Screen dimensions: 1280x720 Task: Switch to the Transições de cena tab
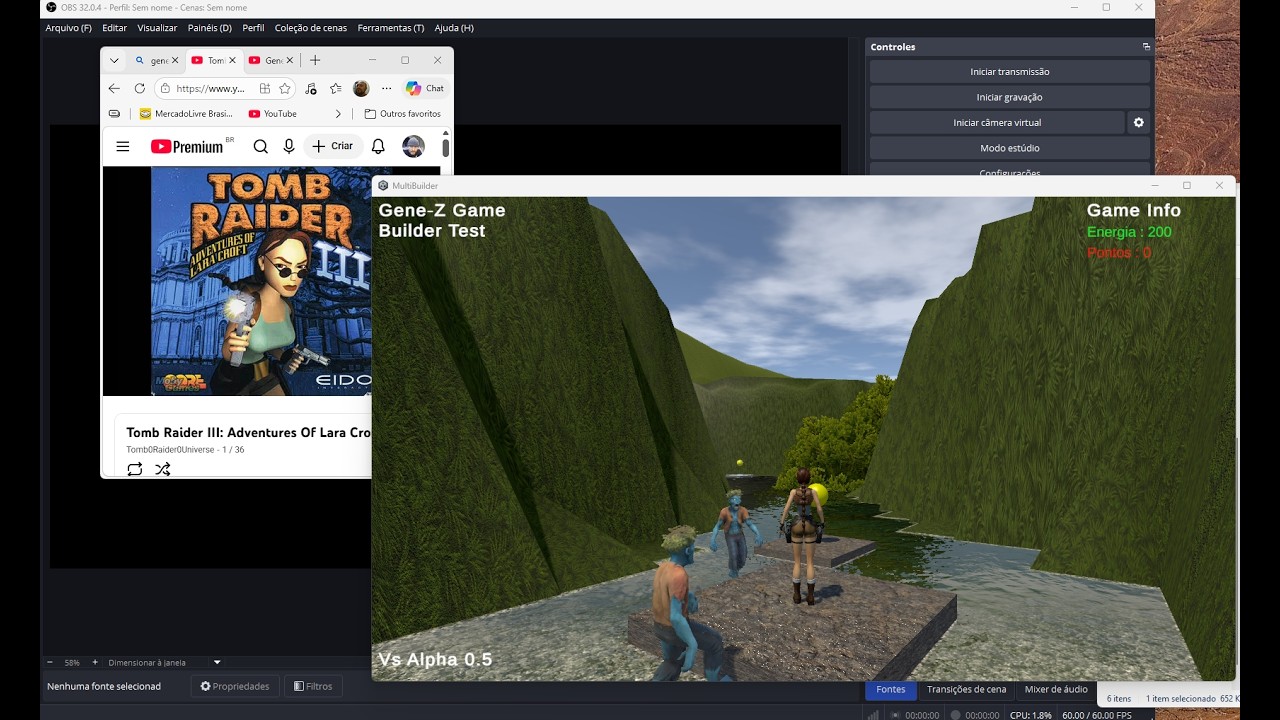click(966, 689)
